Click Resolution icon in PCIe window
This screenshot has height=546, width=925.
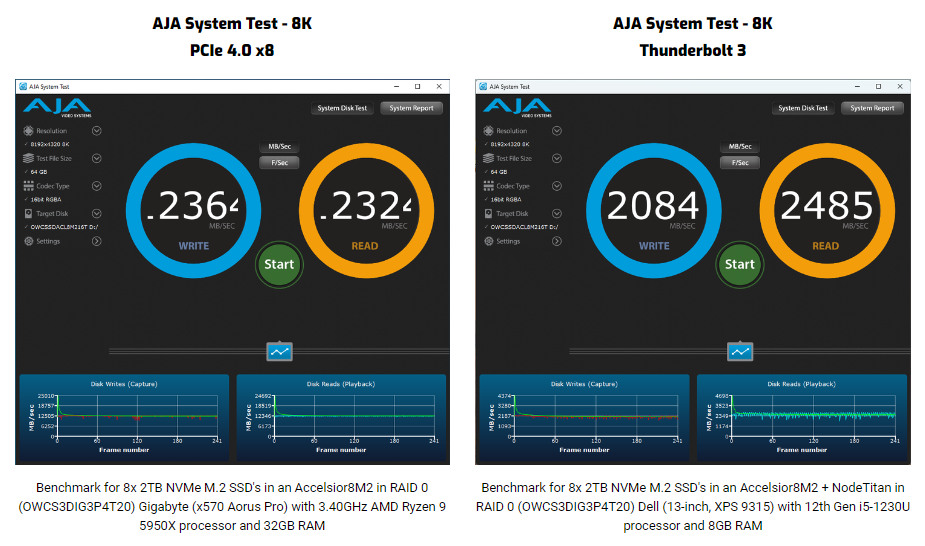tap(28, 131)
